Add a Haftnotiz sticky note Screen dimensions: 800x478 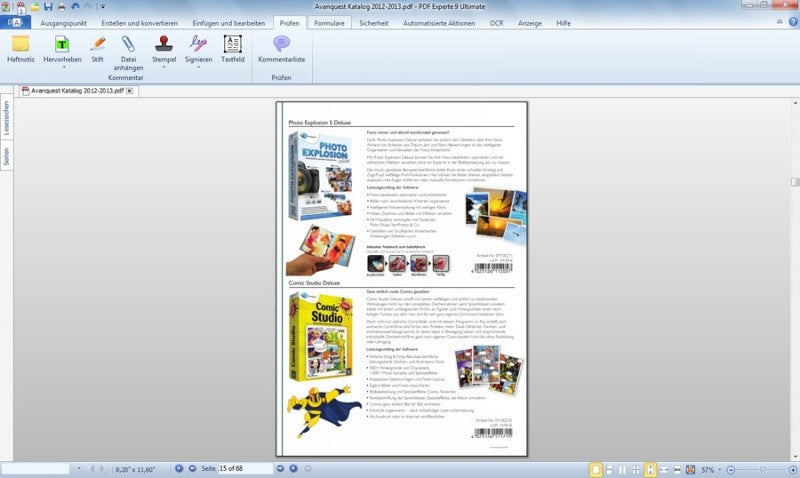click(20, 49)
